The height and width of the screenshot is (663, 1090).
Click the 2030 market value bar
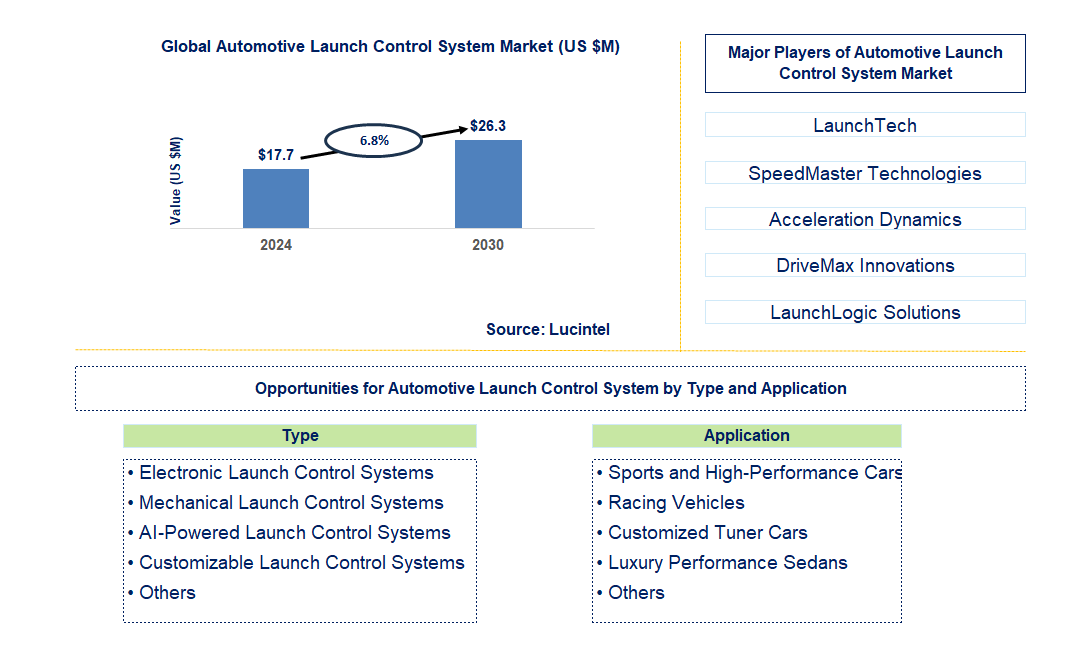(x=488, y=183)
